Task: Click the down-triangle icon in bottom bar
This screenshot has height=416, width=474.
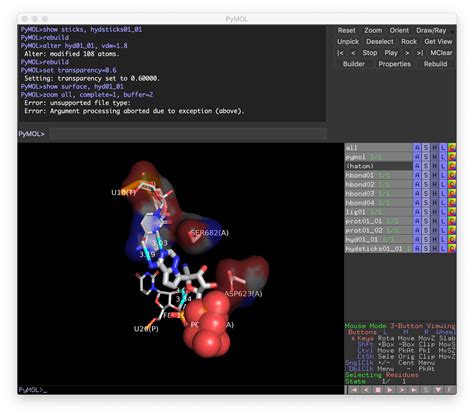Action: (x=438, y=390)
